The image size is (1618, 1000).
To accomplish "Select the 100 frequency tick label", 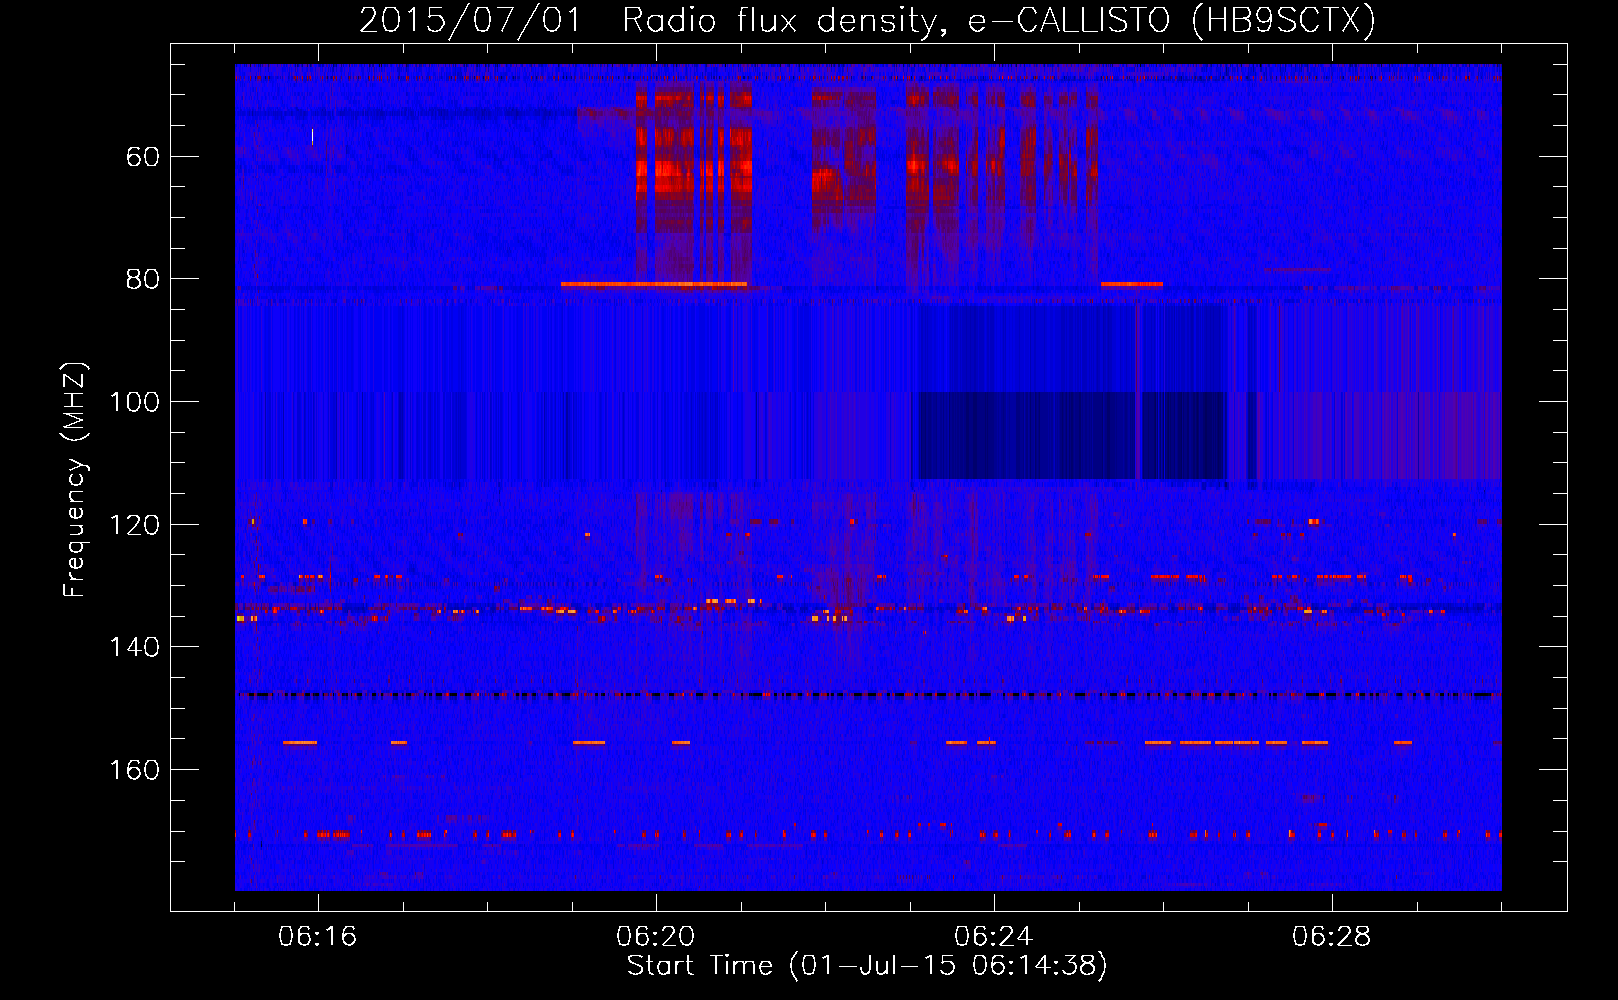I will [134, 402].
